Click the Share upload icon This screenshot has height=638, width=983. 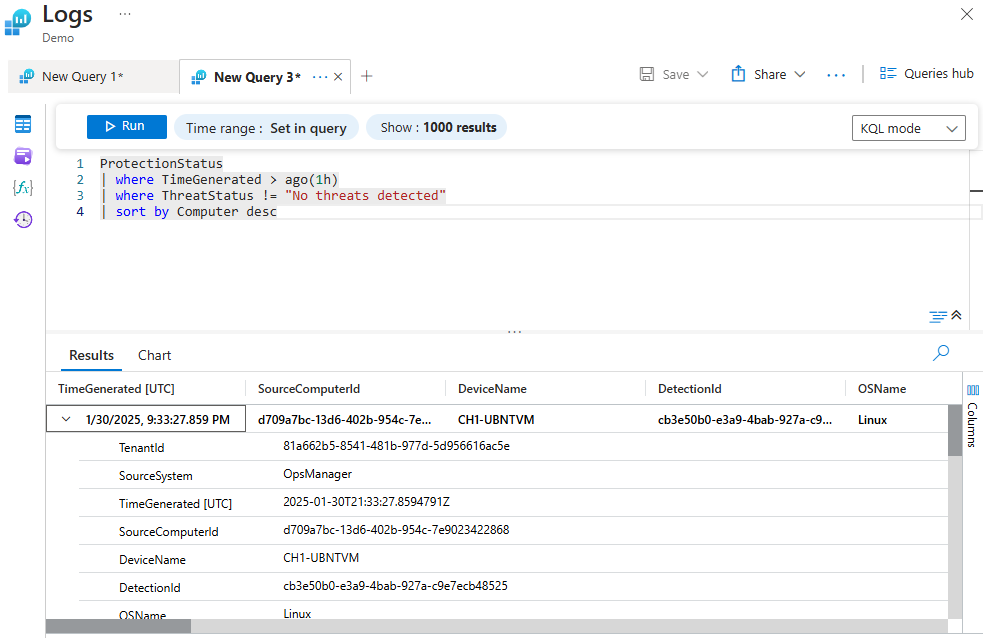[x=738, y=73]
